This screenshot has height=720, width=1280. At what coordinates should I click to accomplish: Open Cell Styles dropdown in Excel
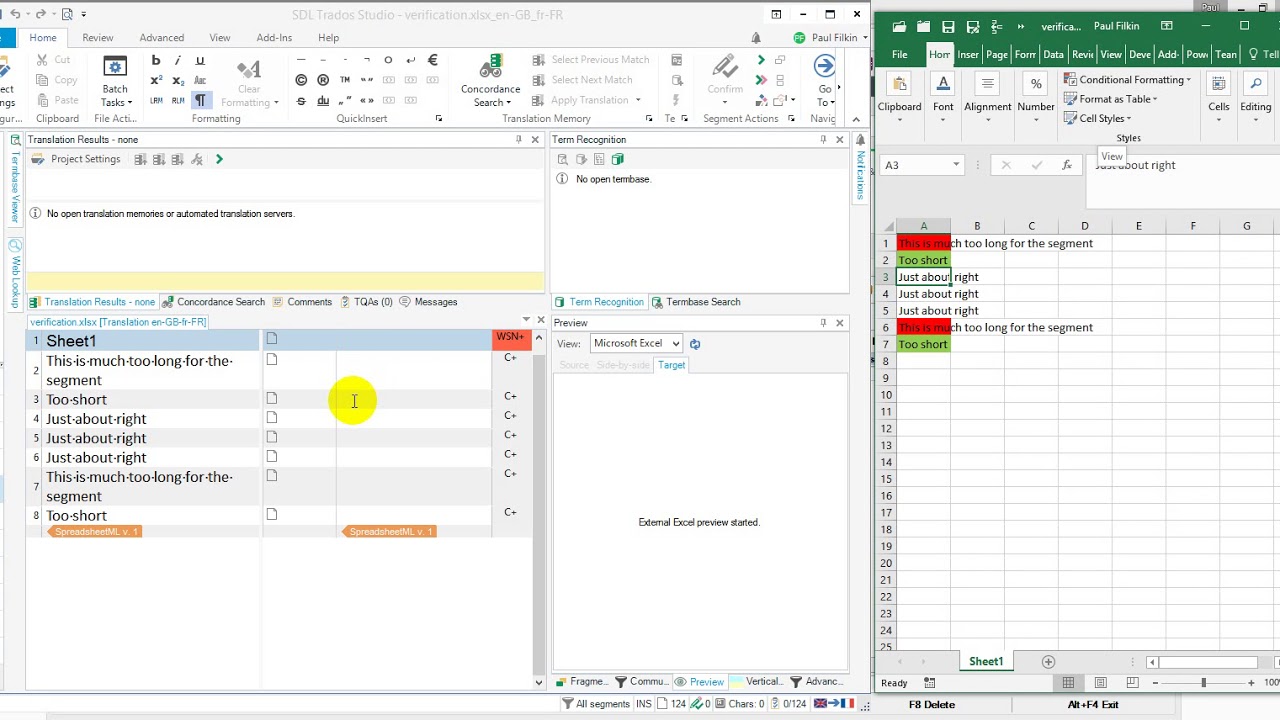[x=1098, y=118]
